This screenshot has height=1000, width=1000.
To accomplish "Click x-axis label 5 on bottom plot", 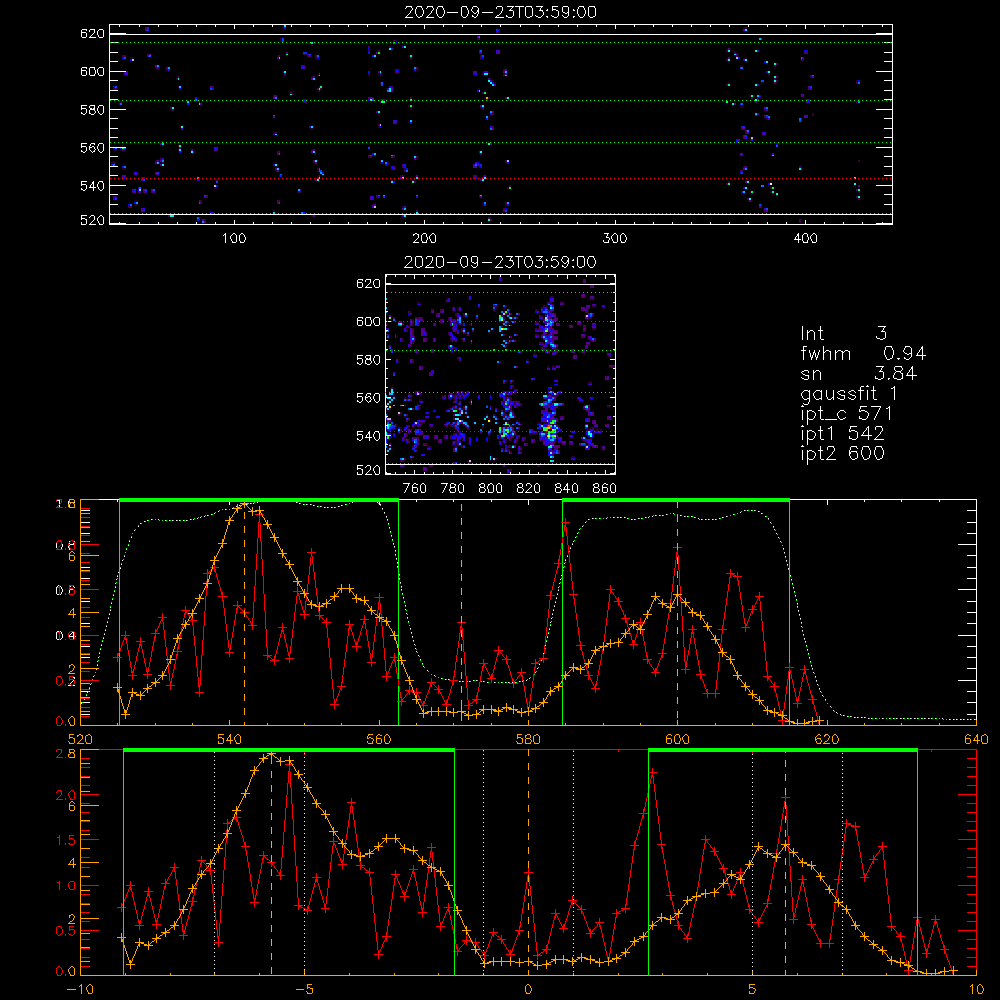I will point(752,989).
